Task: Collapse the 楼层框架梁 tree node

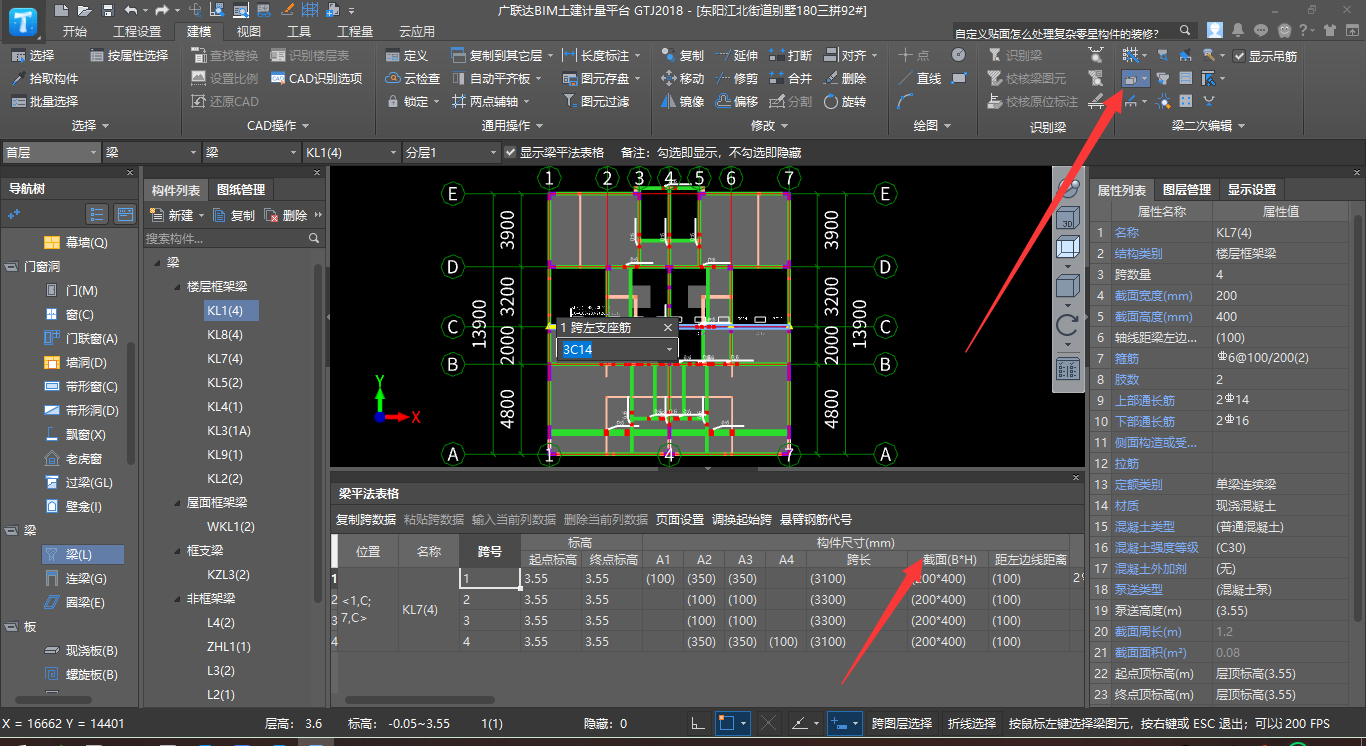Action: coord(176,287)
